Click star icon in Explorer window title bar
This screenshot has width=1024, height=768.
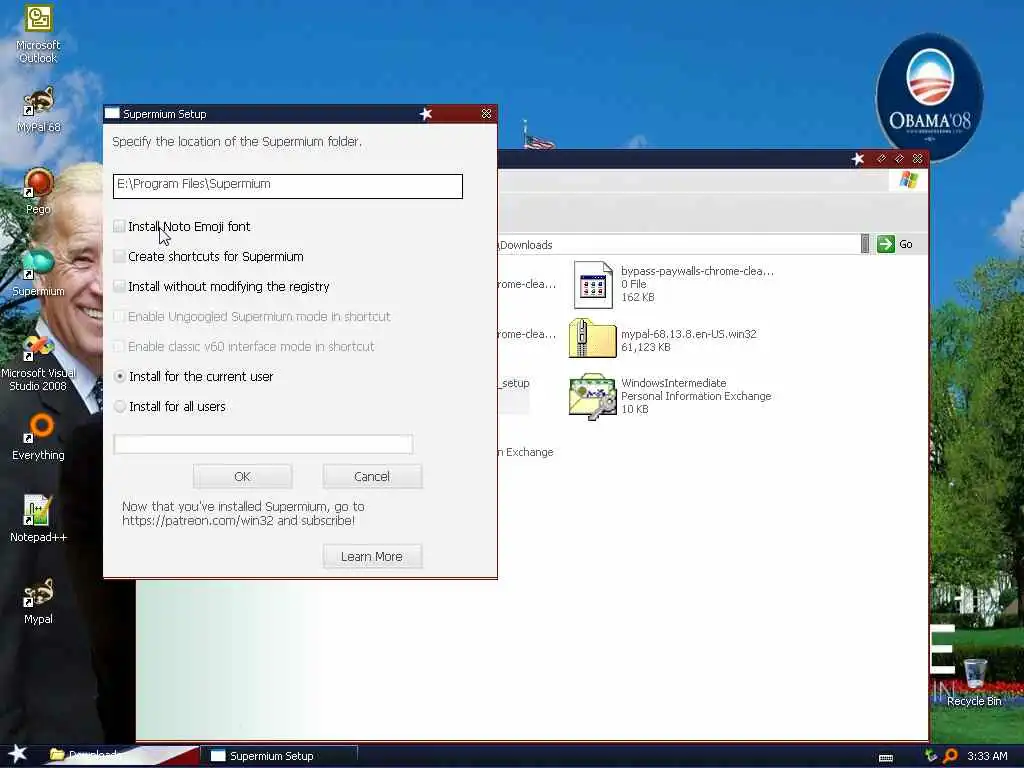tap(858, 159)
